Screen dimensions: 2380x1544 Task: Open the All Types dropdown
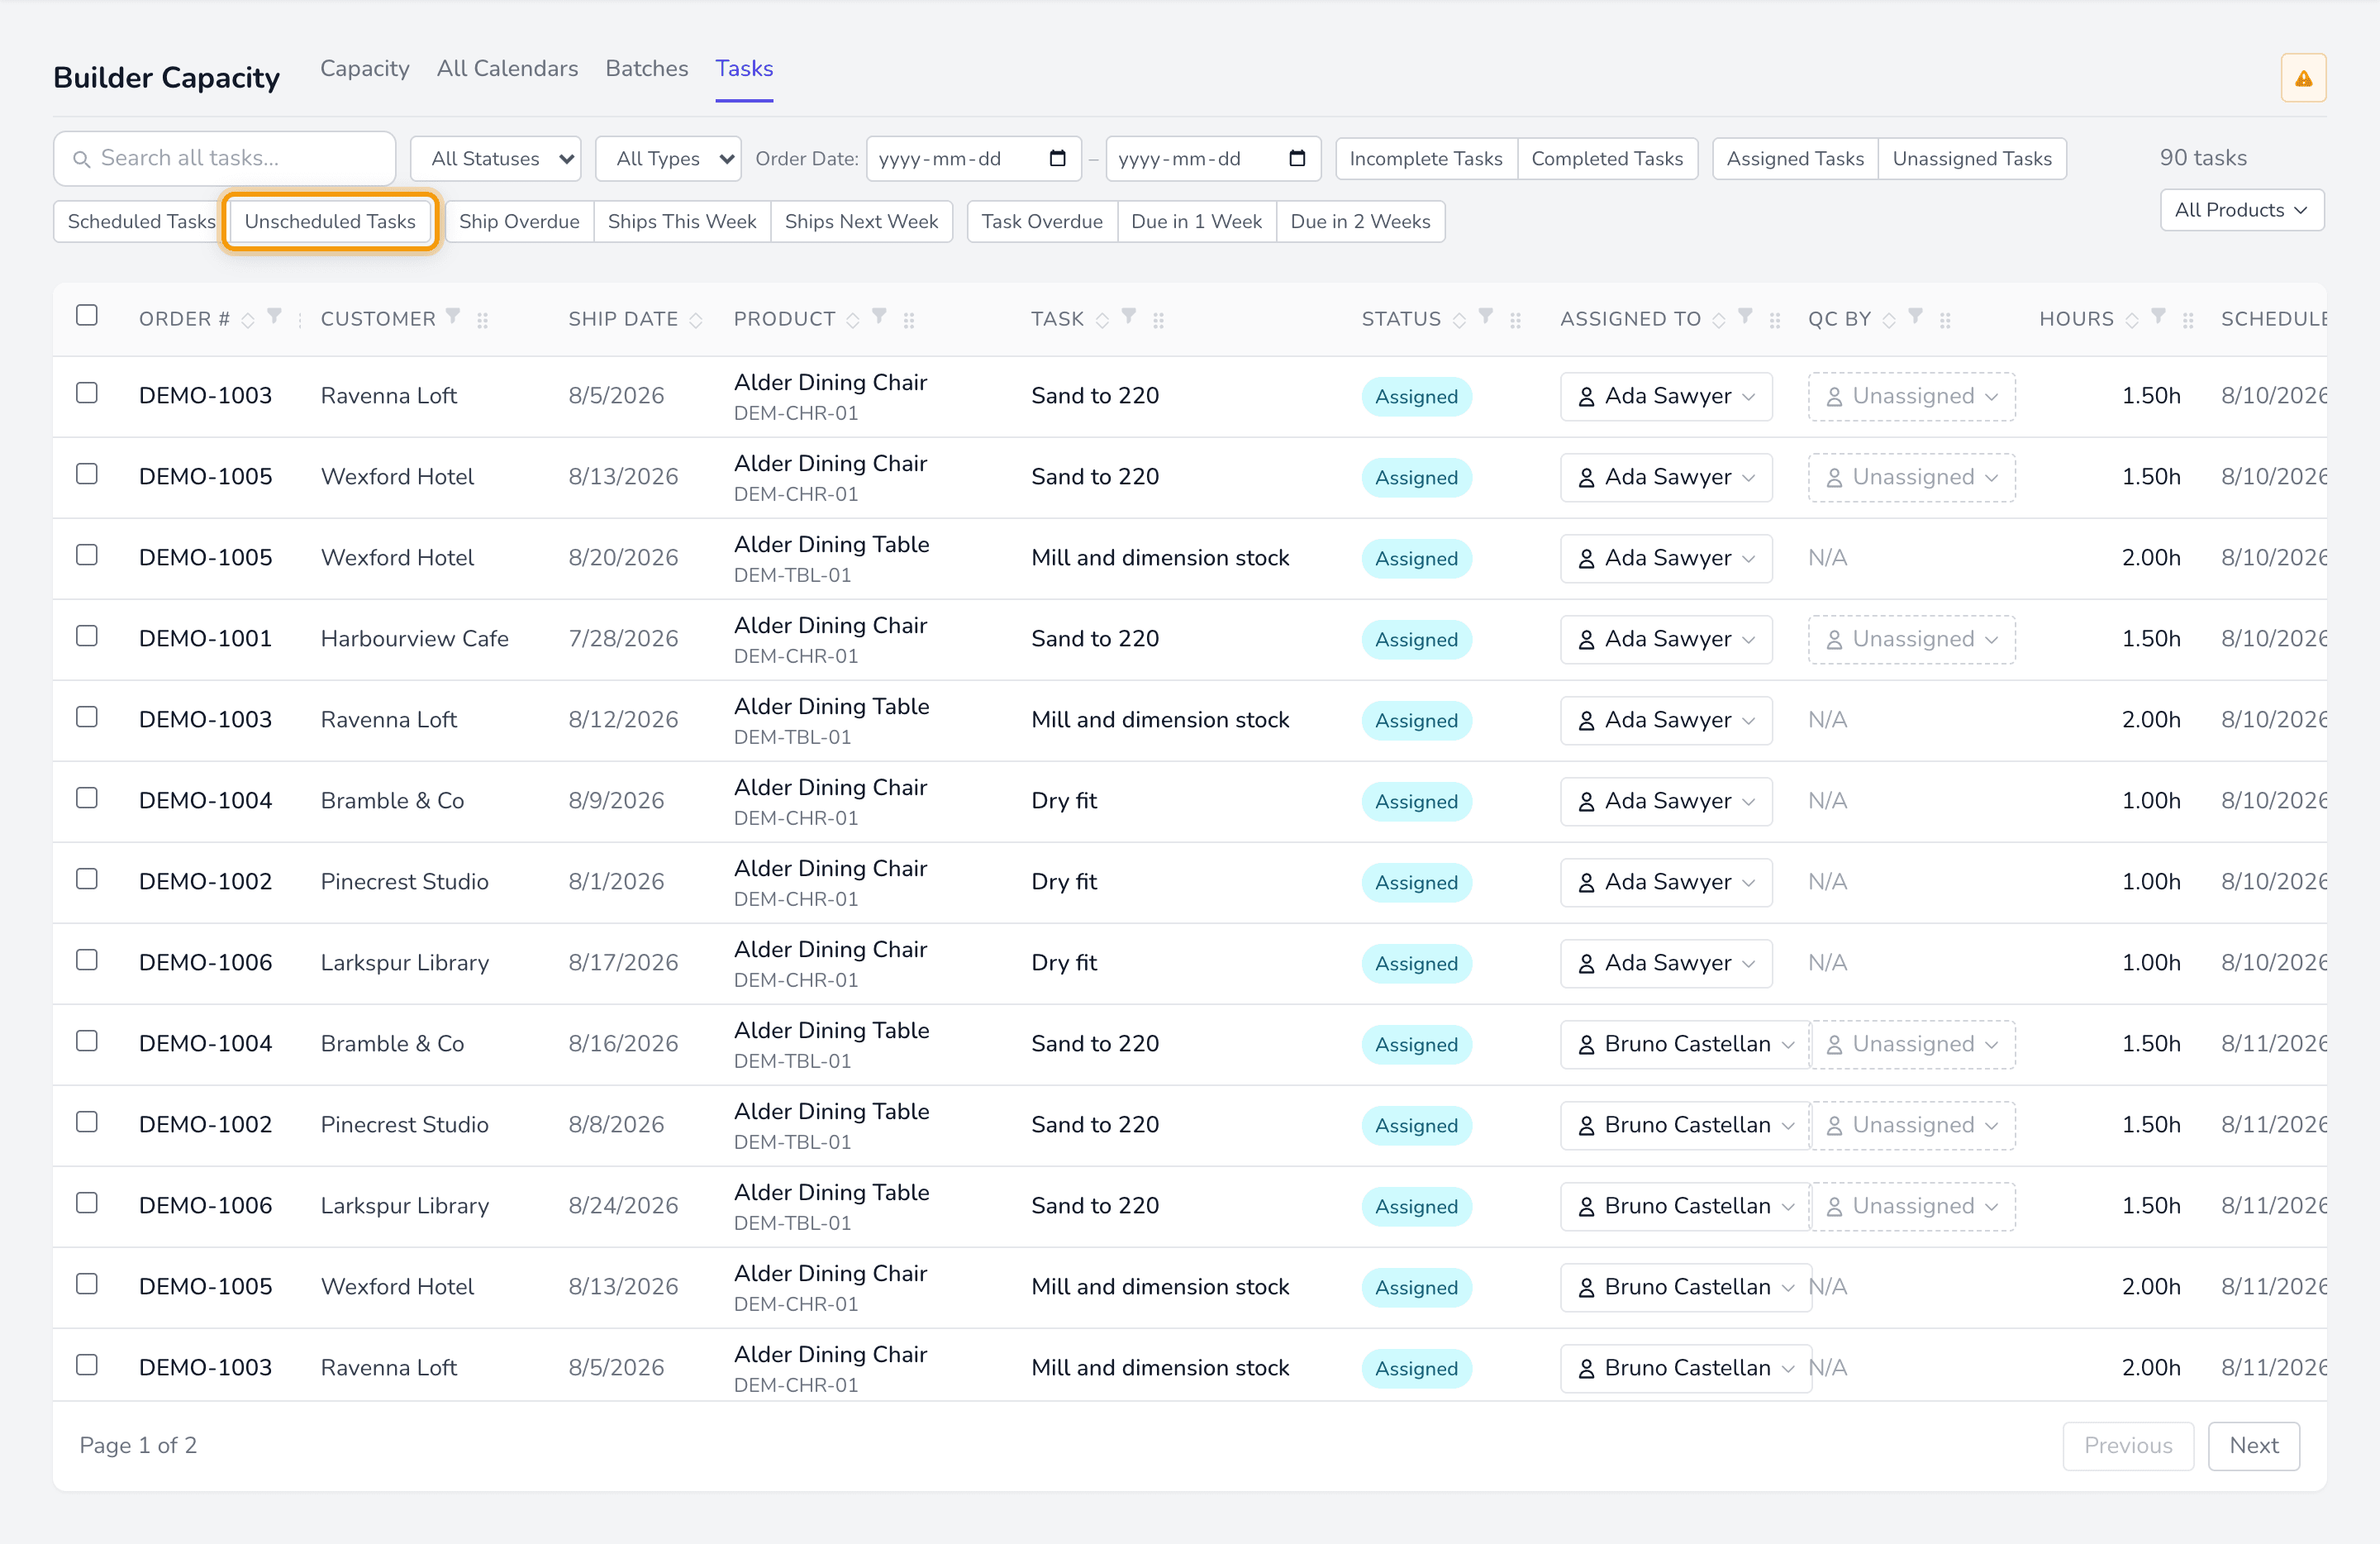tap(668, 158)
